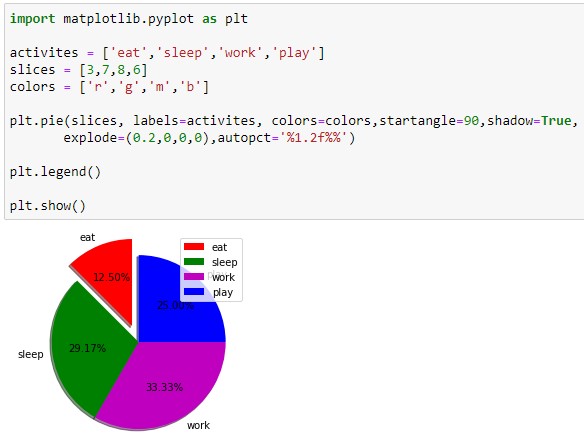Screen dimensions: 584x446
Task: Click the 'eat' legend label
Action: (x=219, y=247)
